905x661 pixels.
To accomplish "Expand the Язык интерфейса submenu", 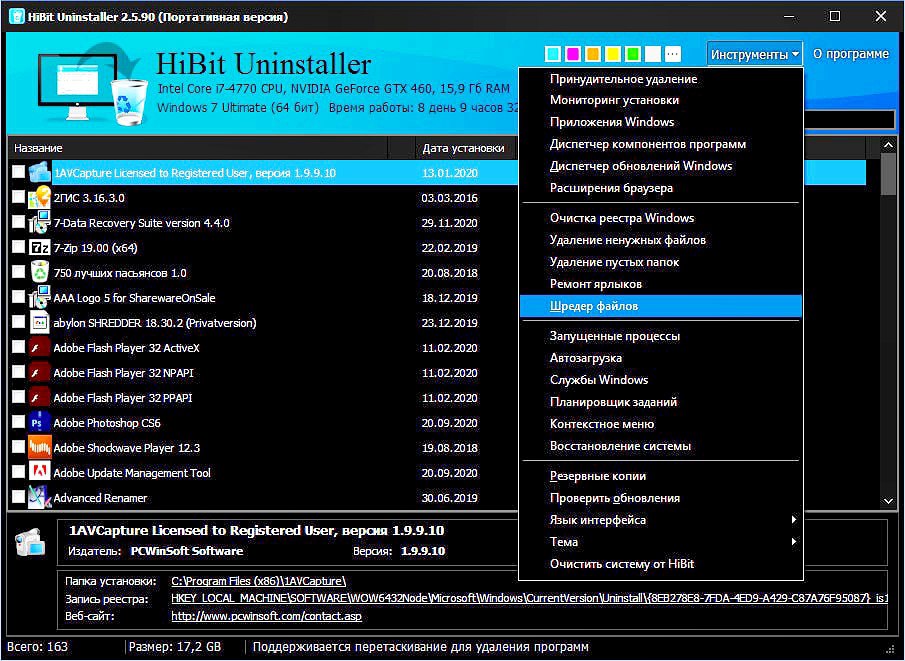I will [x=661, y=520].
